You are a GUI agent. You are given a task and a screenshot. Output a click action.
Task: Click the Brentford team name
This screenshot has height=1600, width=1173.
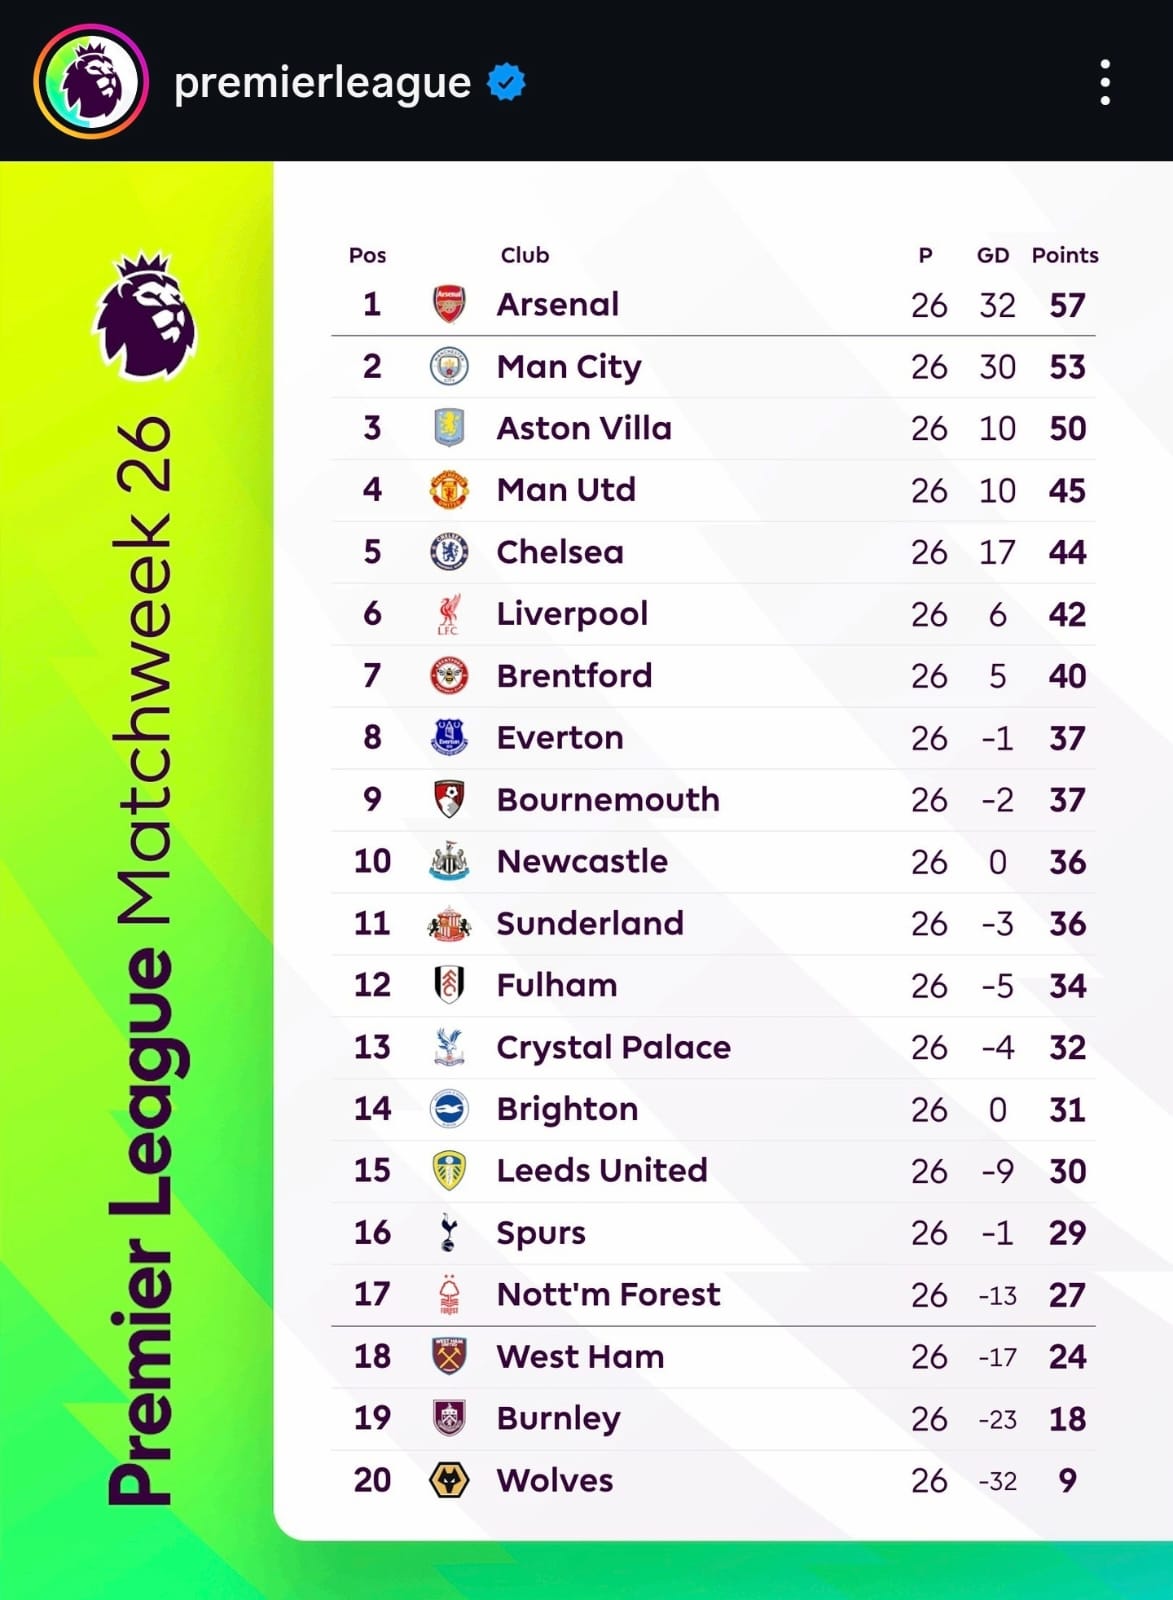[574, 676]
